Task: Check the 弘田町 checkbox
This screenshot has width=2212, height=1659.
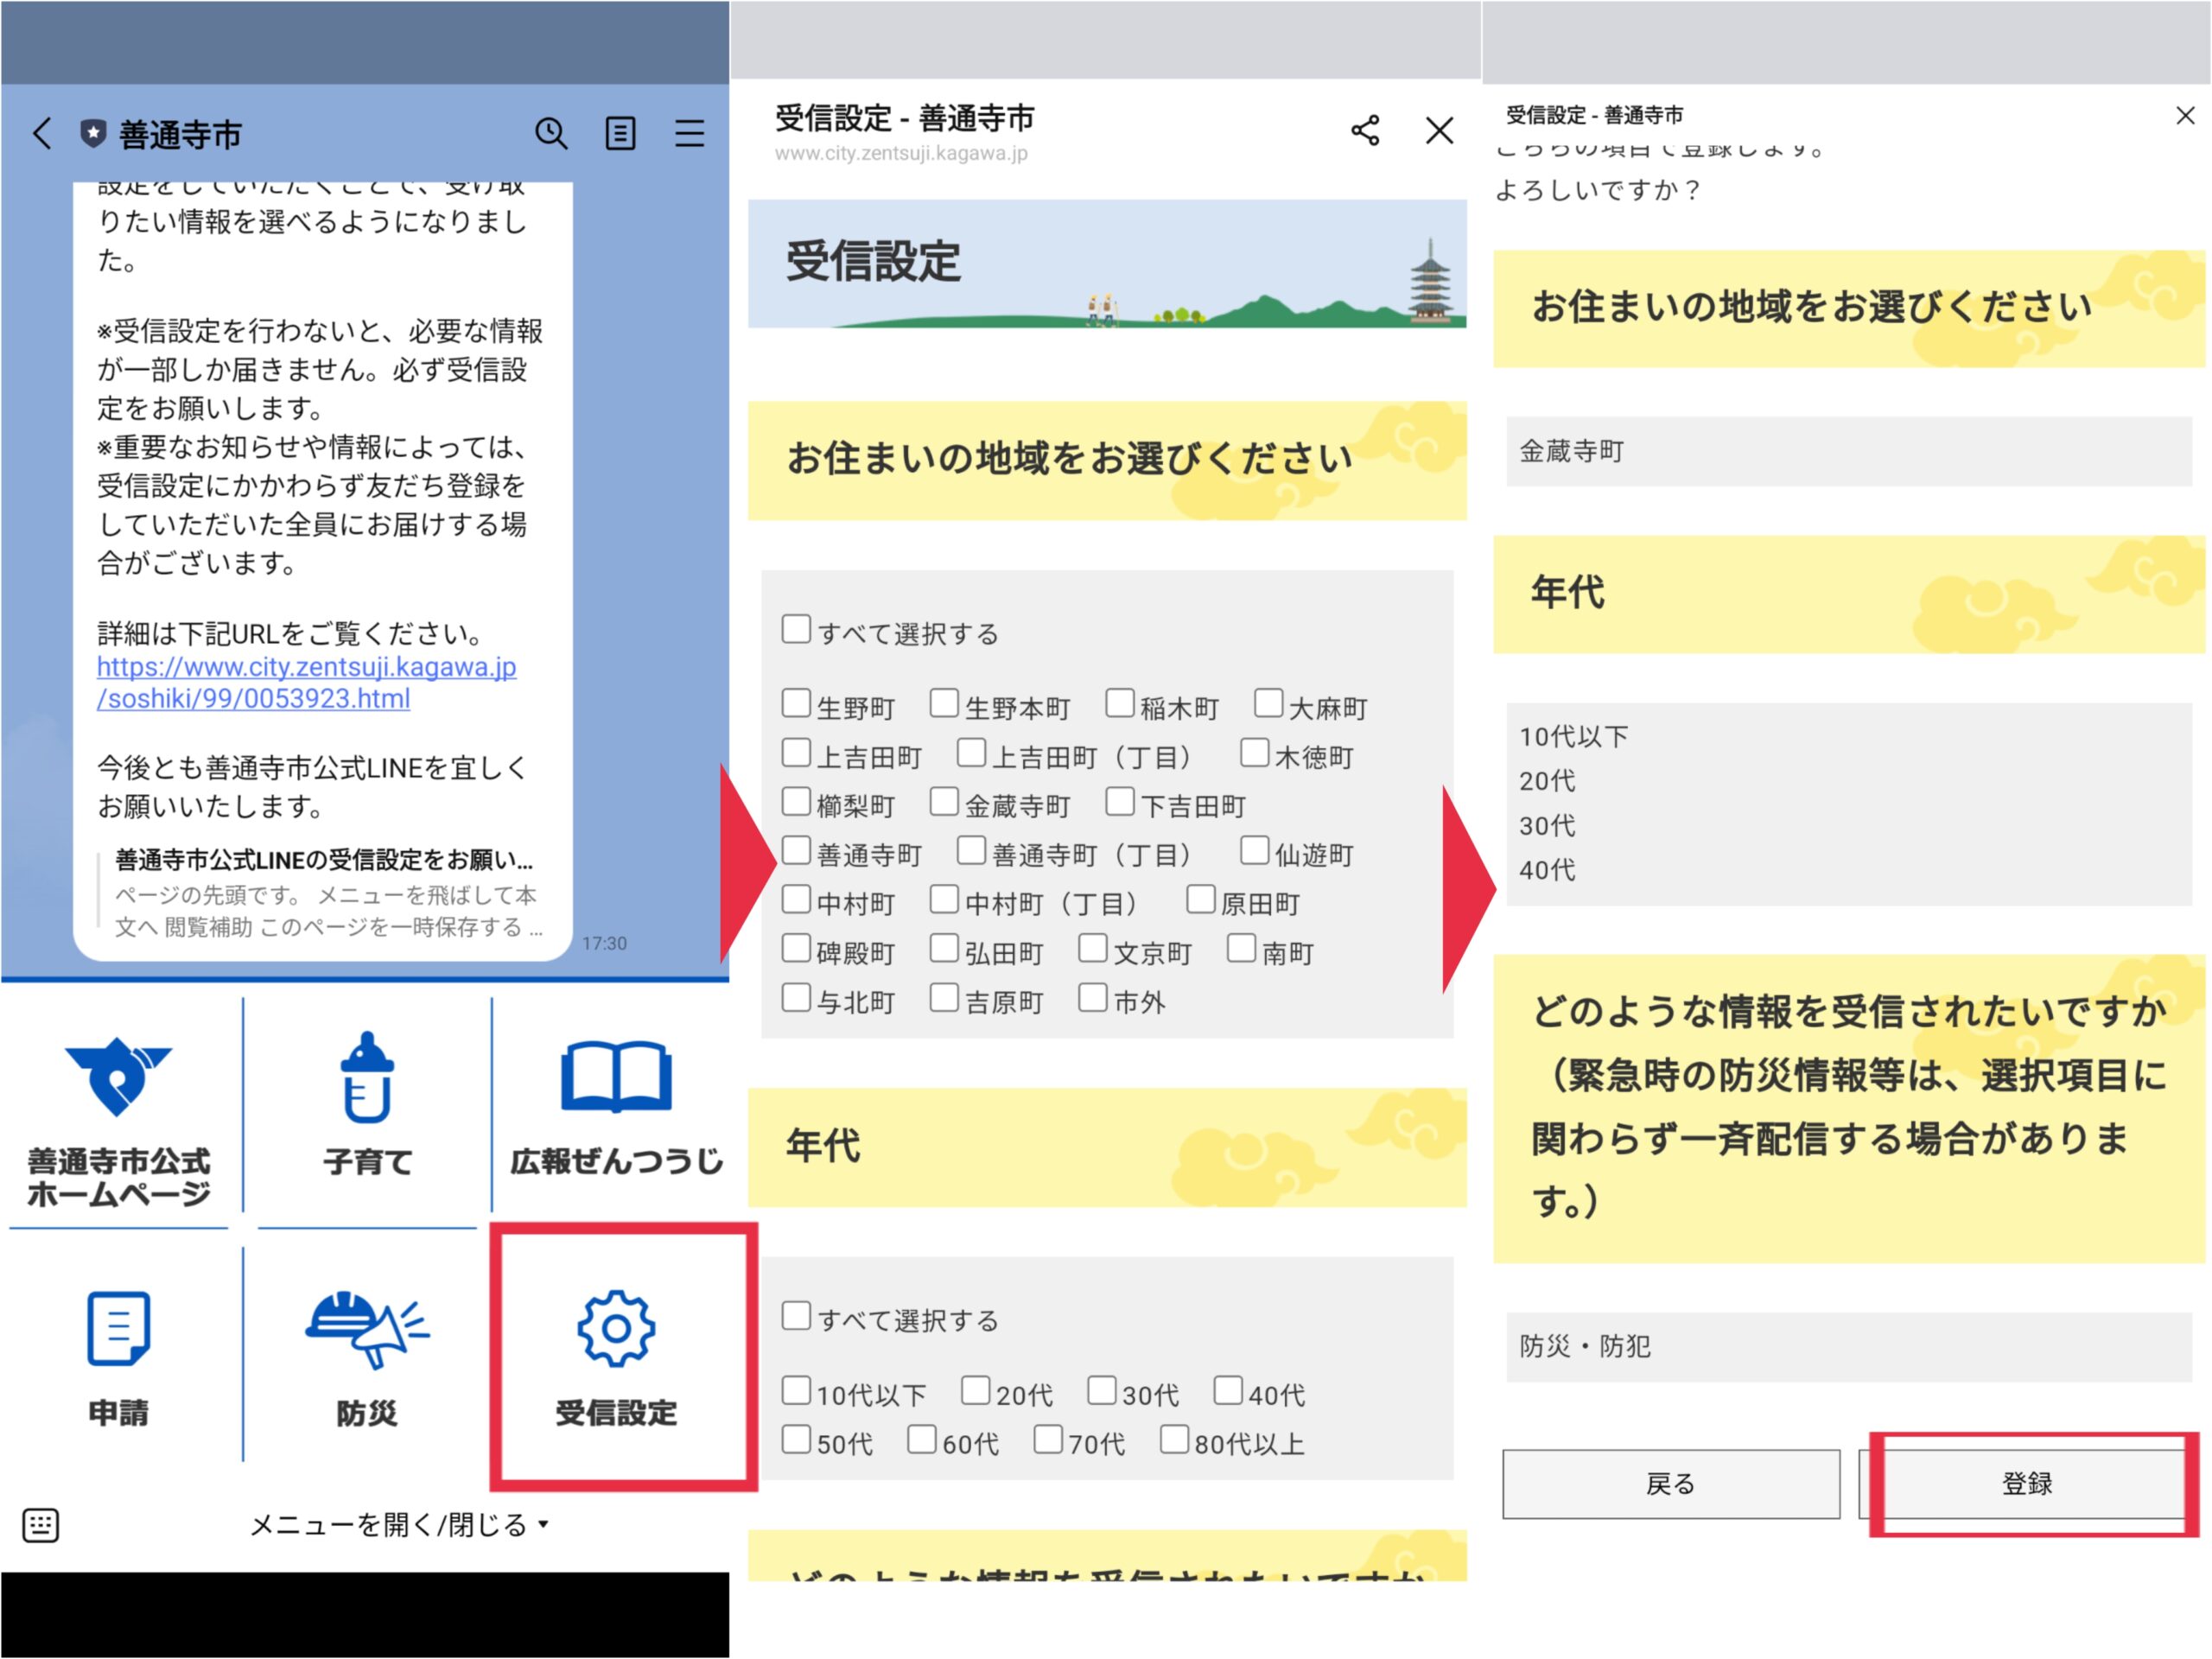Action: coord(944,948)
